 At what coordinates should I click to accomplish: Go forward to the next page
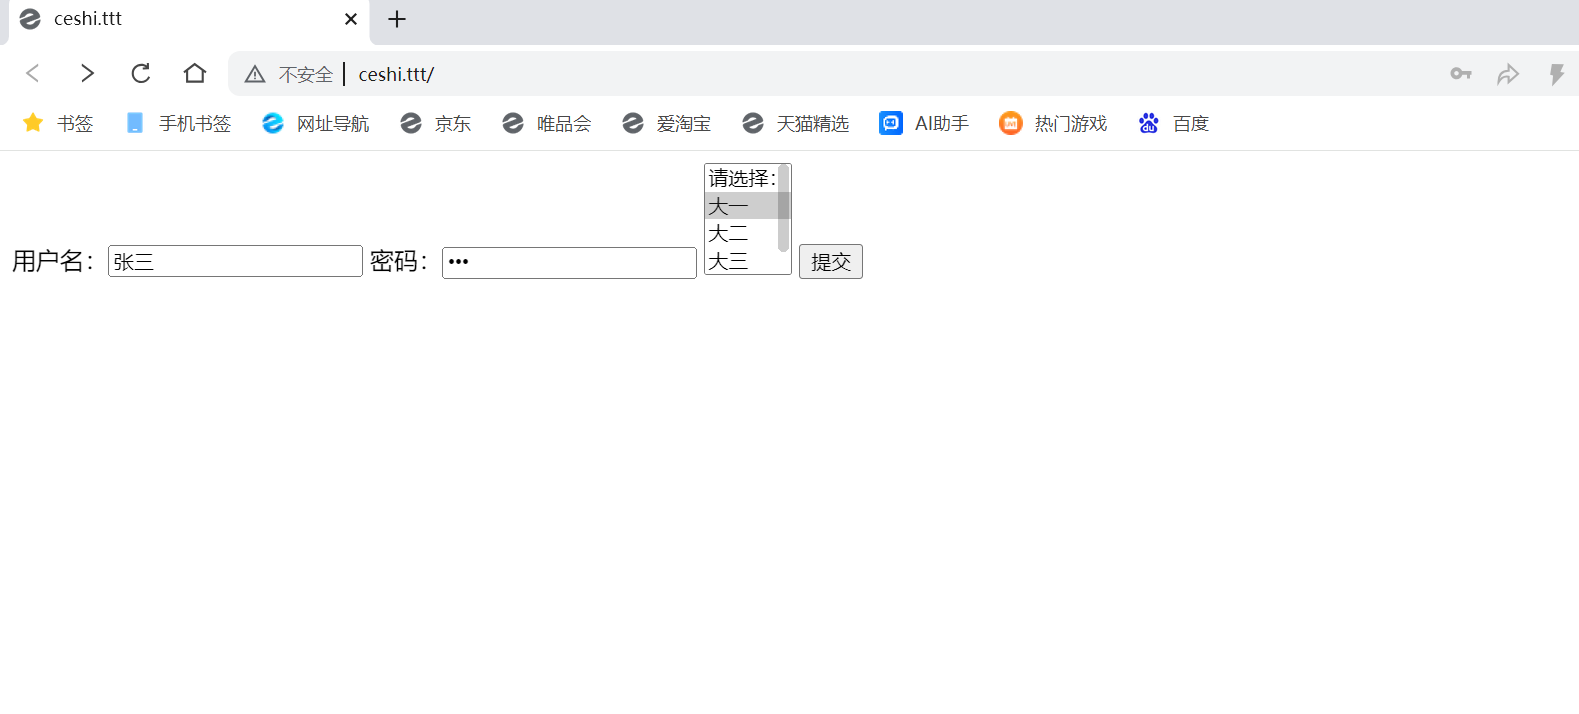87,73
